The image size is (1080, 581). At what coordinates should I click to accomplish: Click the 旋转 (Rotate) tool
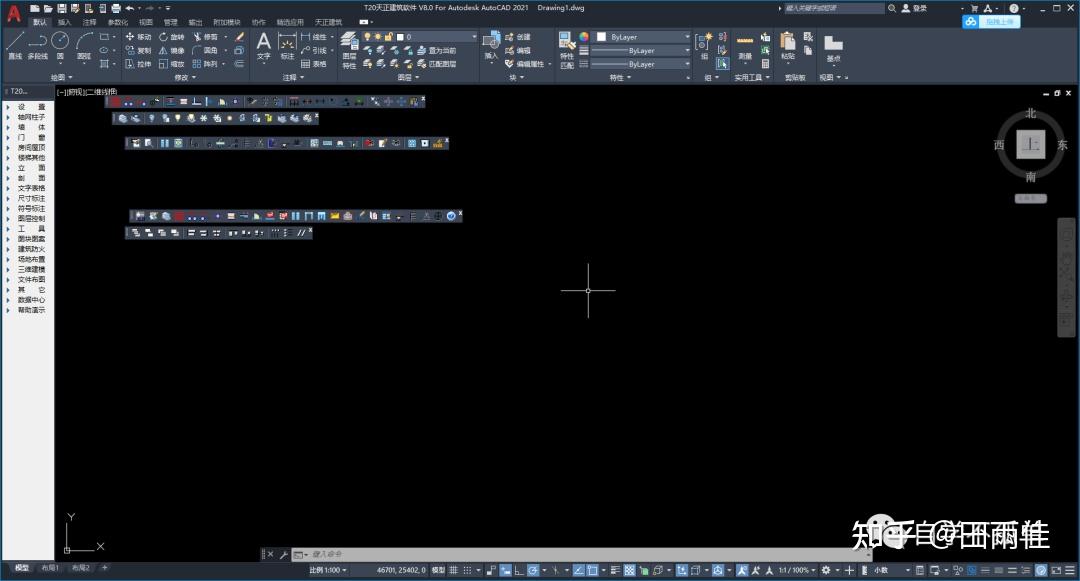172,36
